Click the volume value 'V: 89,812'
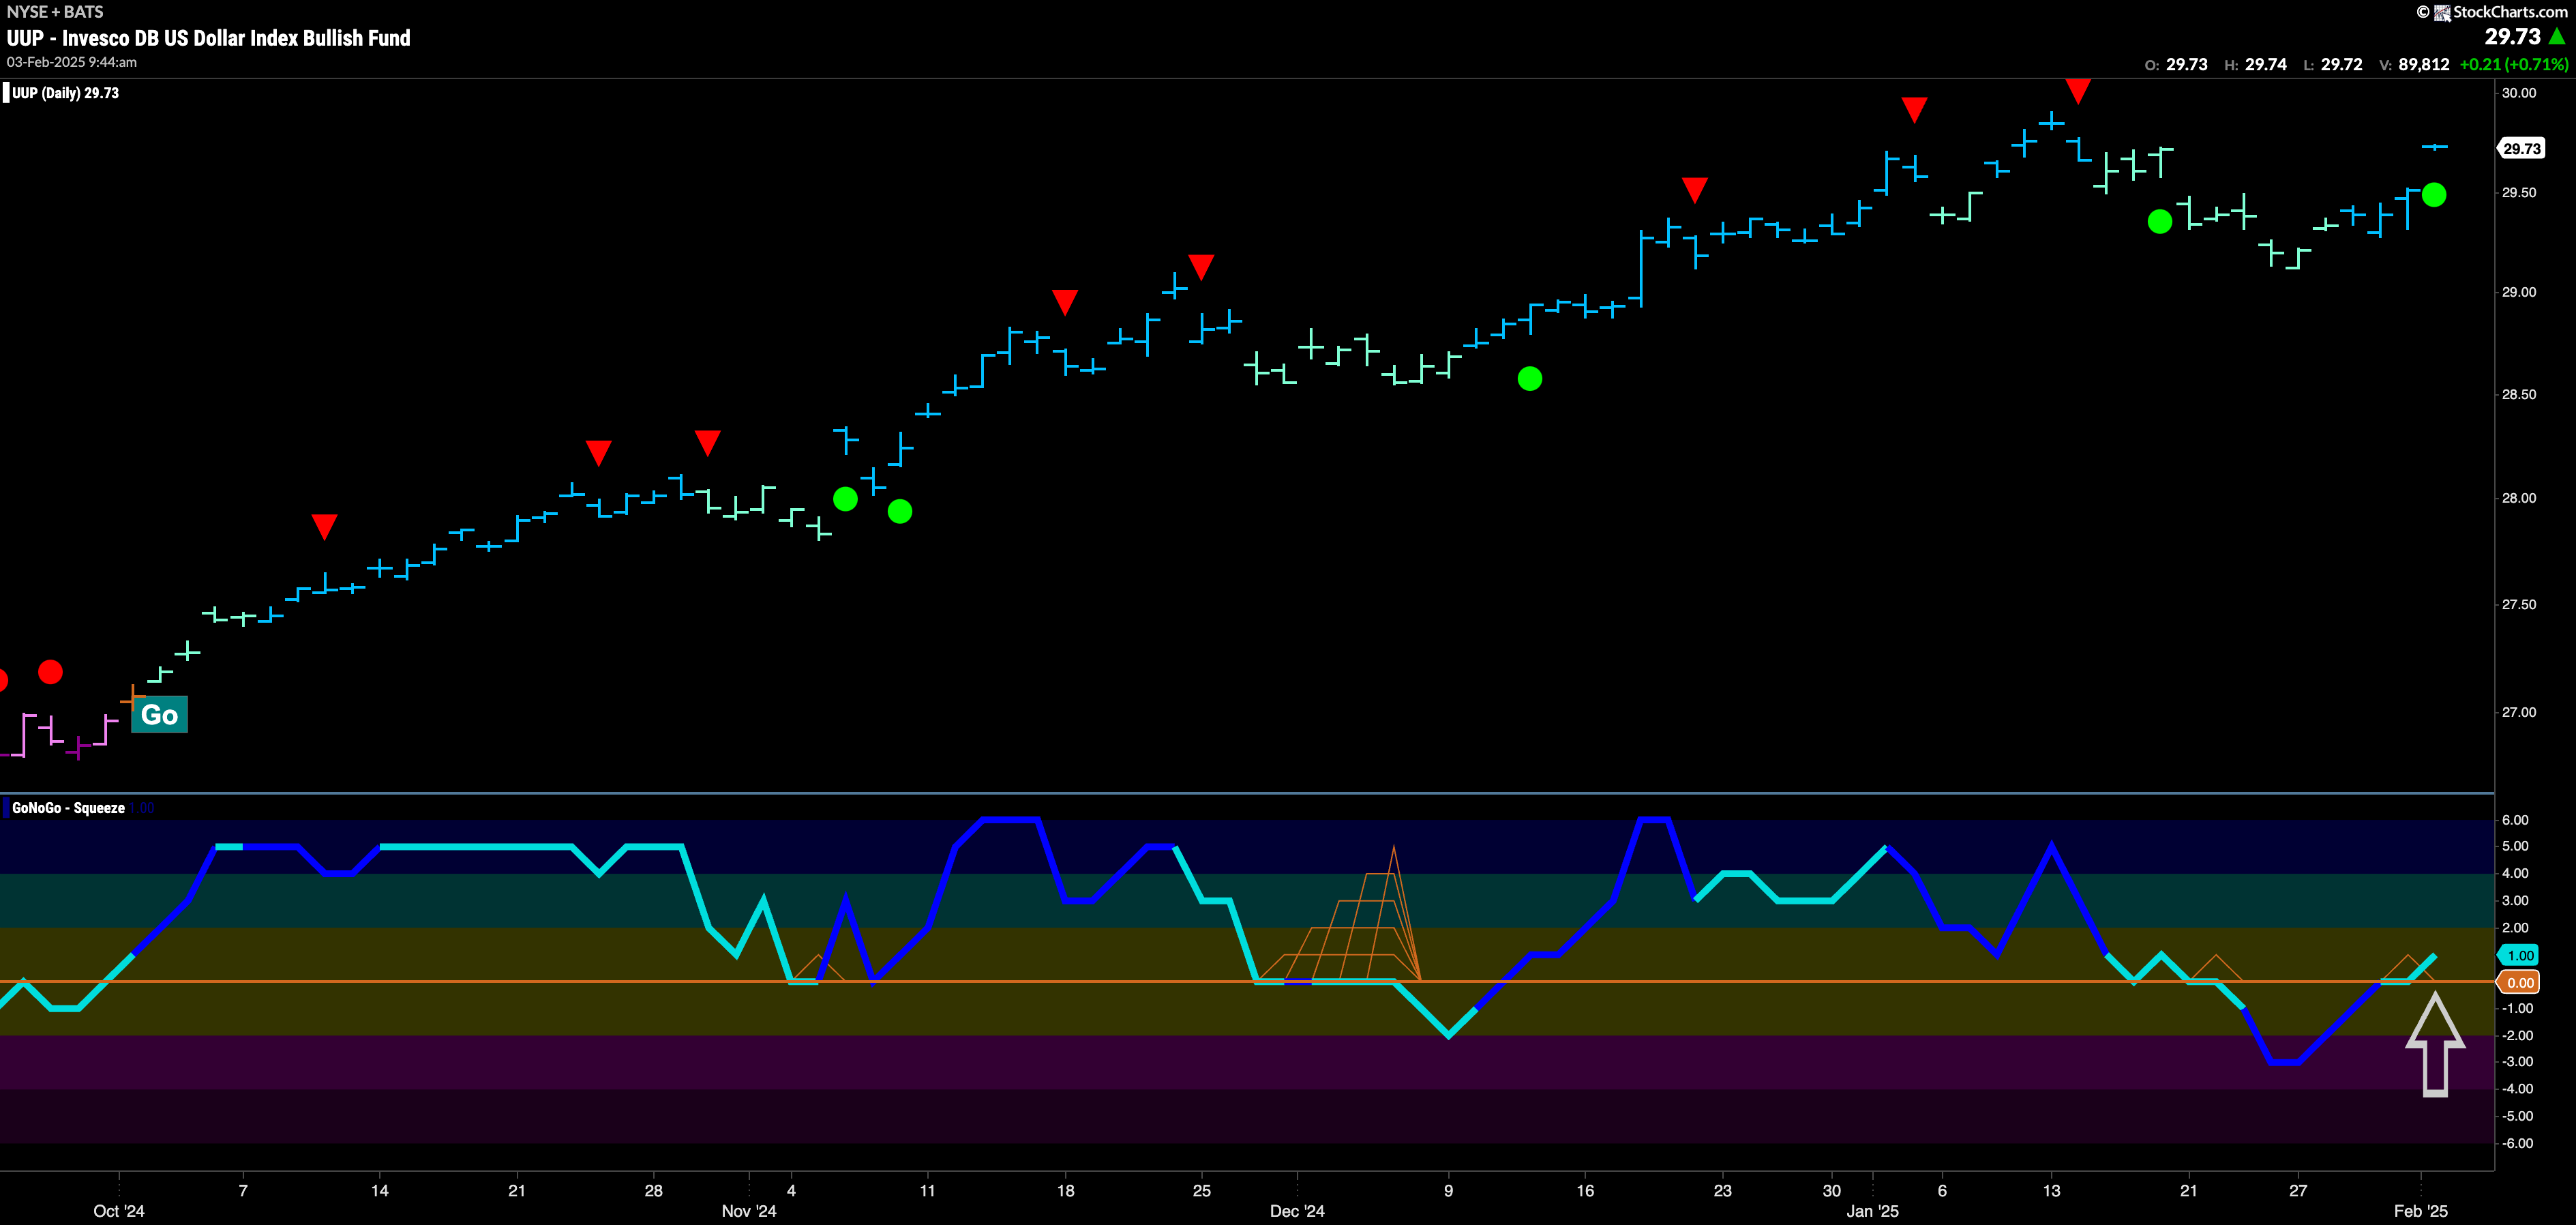This screenshot has width=2576, height=1225. [2414, 64]
